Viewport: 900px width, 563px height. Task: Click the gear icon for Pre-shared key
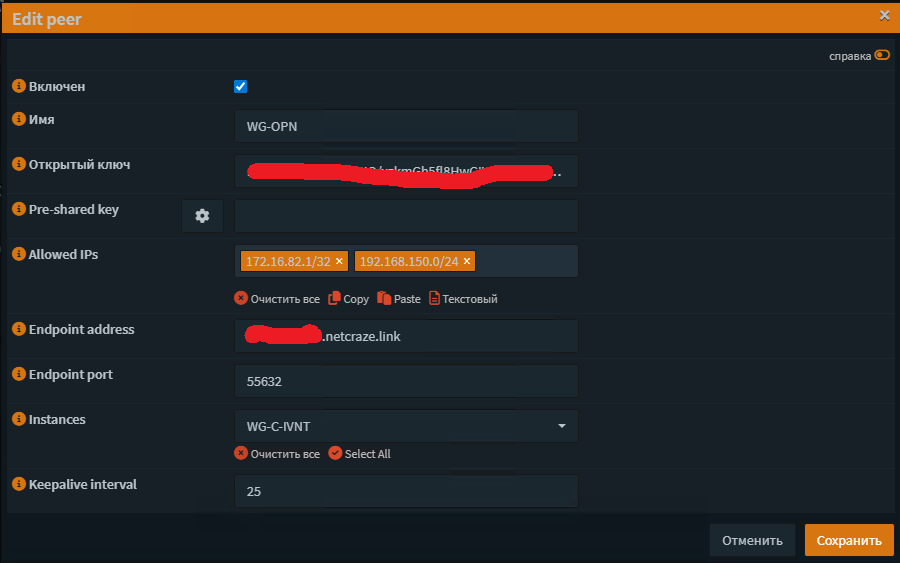tap(202, 216)
